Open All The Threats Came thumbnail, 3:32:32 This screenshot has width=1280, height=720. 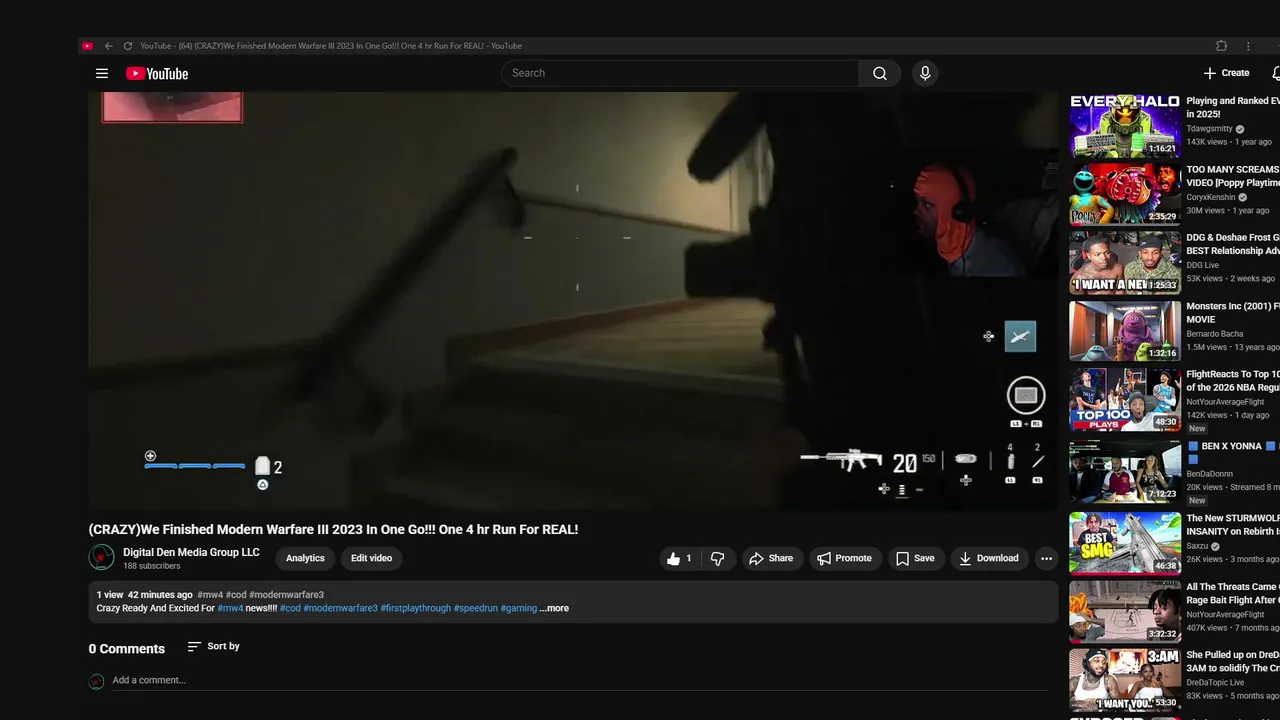(x=1125, y=611)
